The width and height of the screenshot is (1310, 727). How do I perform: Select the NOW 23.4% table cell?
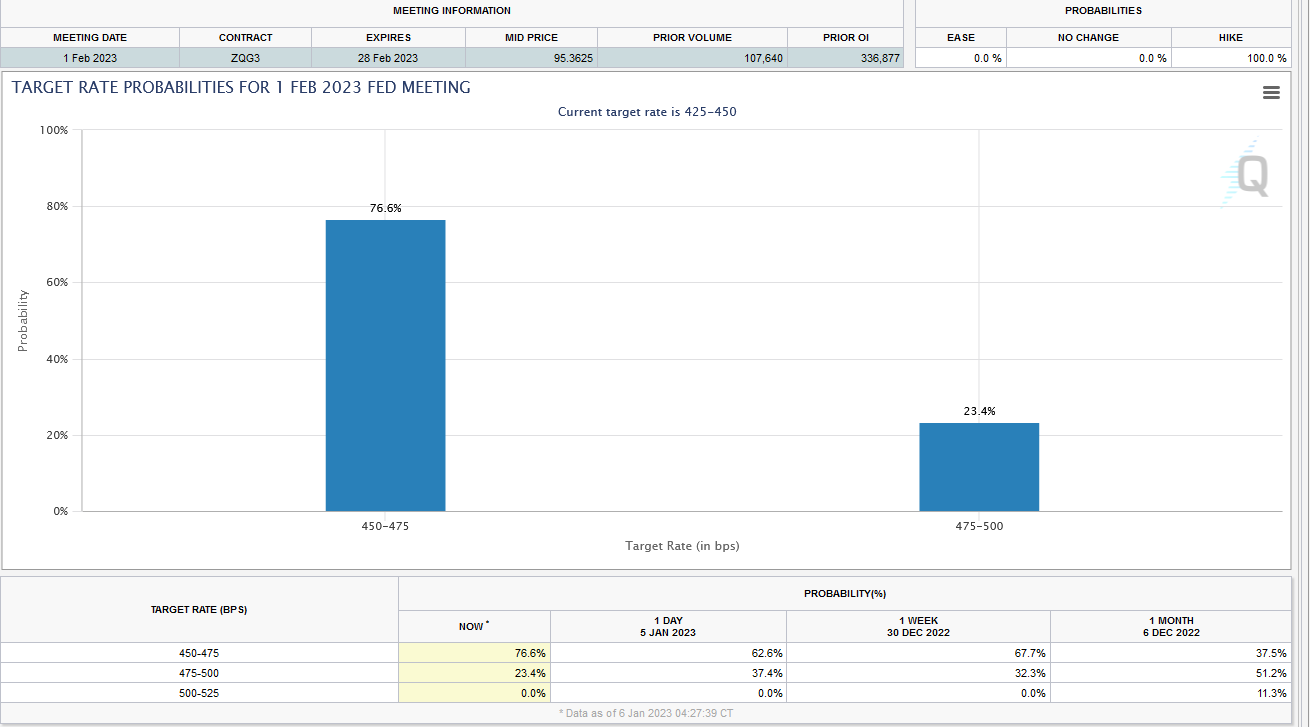[x=474, y=673]
